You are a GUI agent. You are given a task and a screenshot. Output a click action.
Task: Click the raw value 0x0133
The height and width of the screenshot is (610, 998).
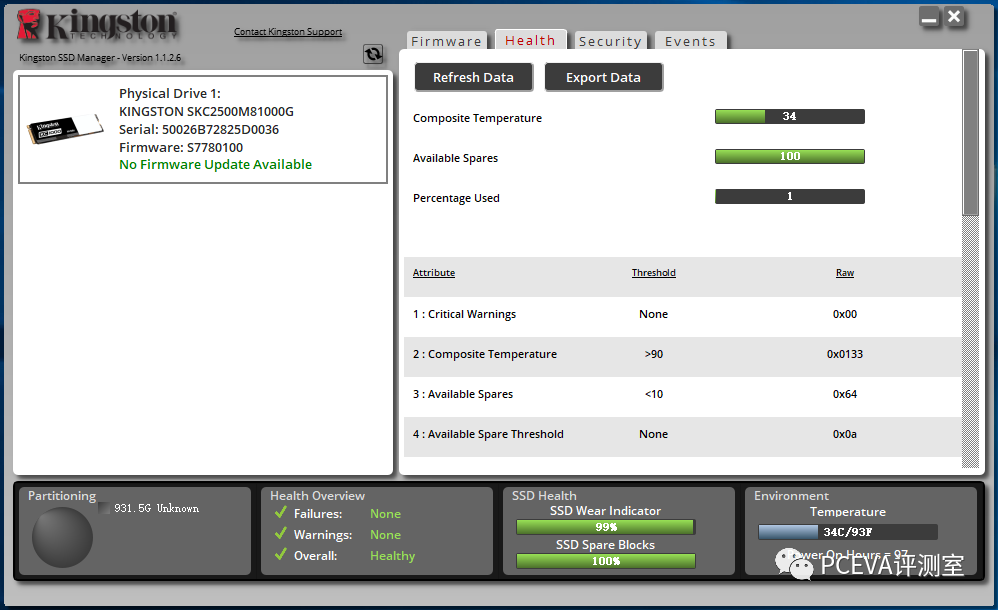(845, 354)
